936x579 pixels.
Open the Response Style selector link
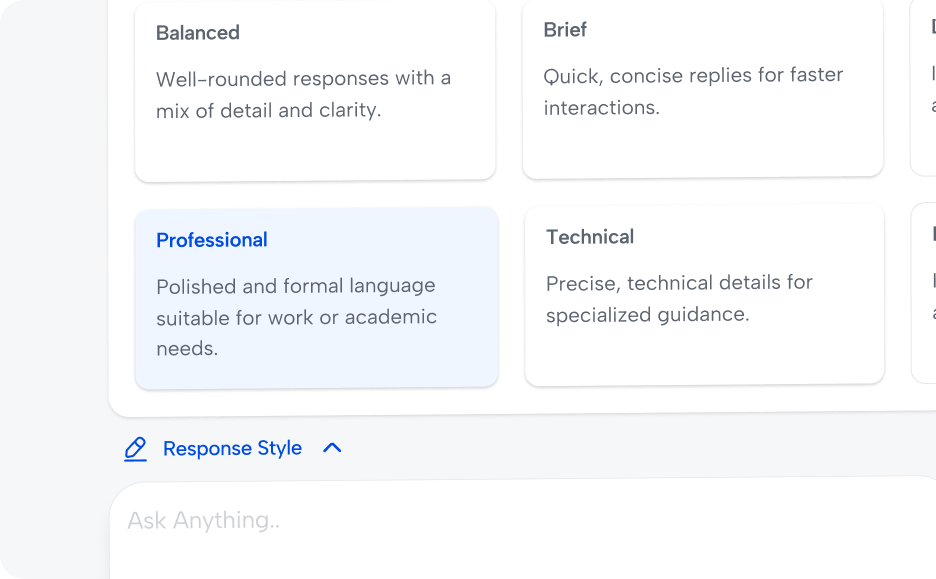232,448
